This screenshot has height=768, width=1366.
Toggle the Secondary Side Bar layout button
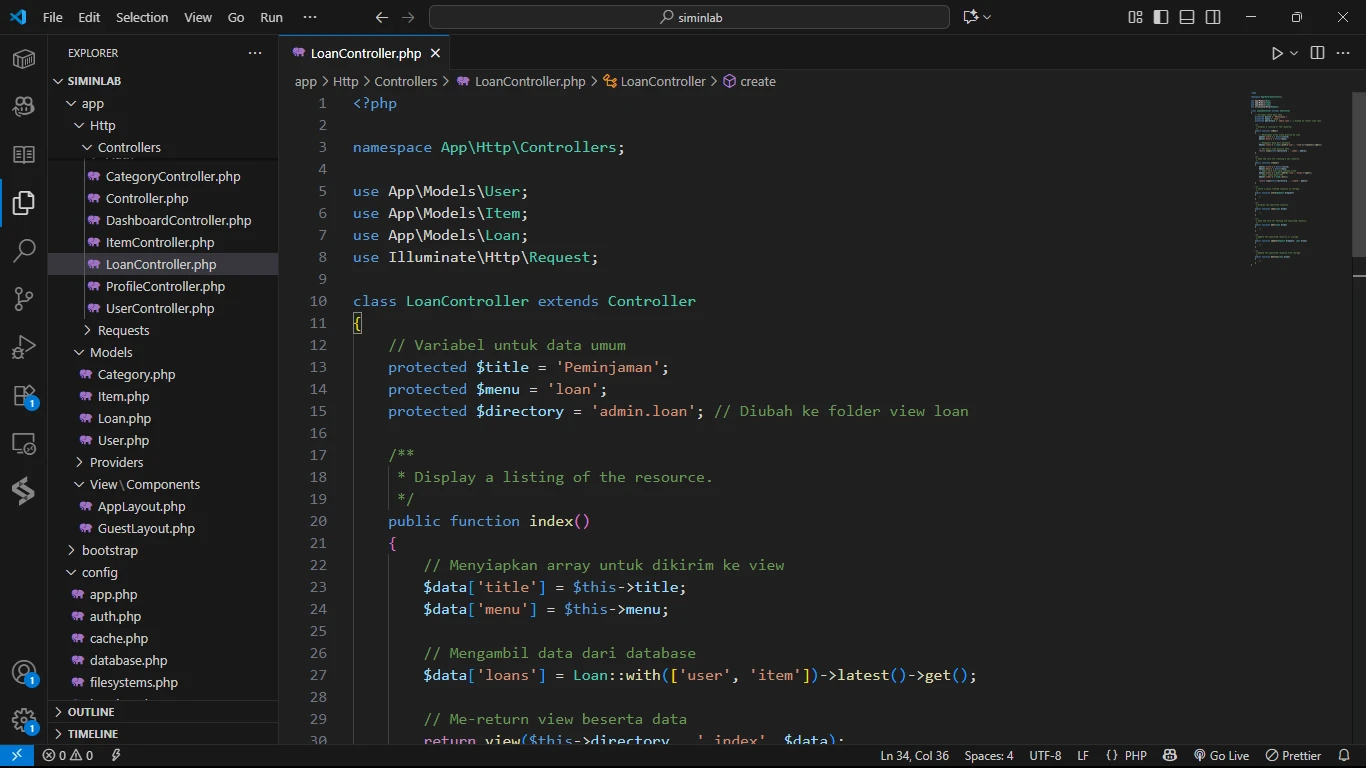(x=1213, y=17)
